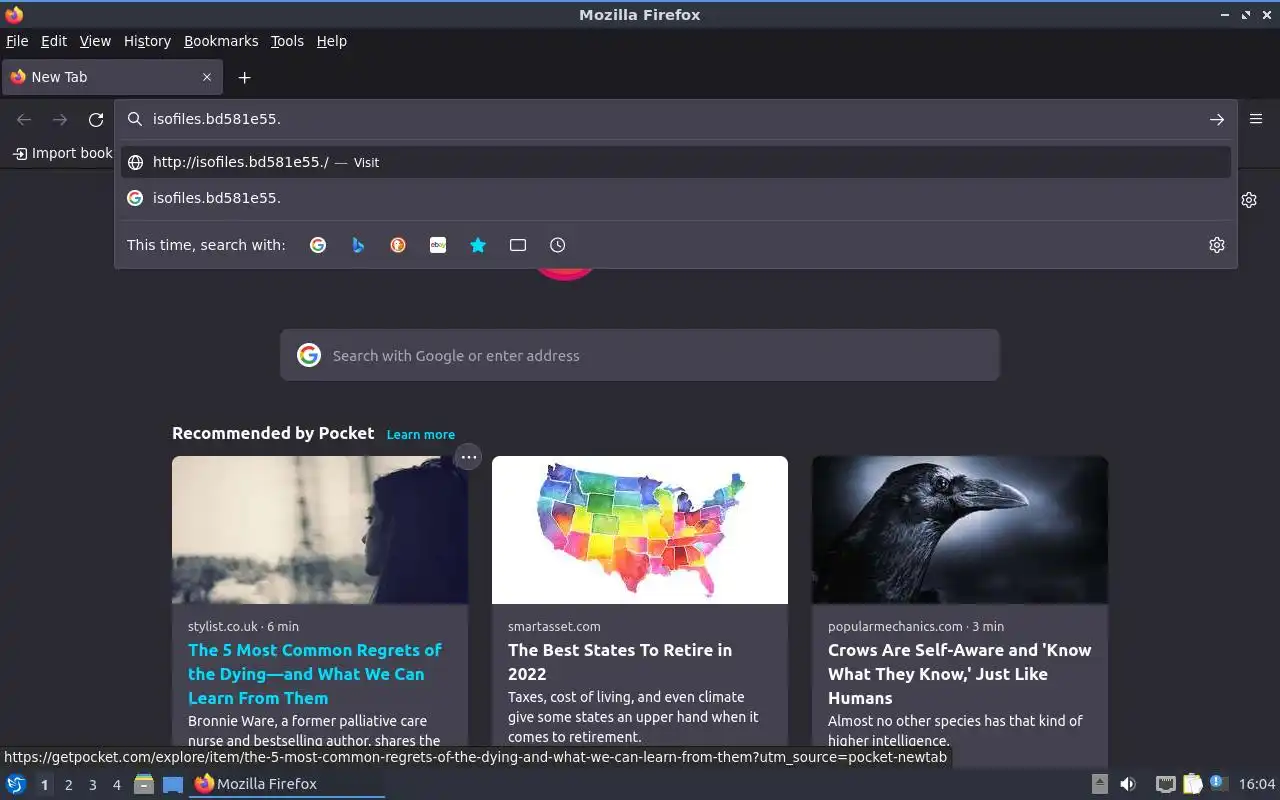Search this time with Bing
The height and width of the screenshot is (800, 1280).
(x=358, y=245)
